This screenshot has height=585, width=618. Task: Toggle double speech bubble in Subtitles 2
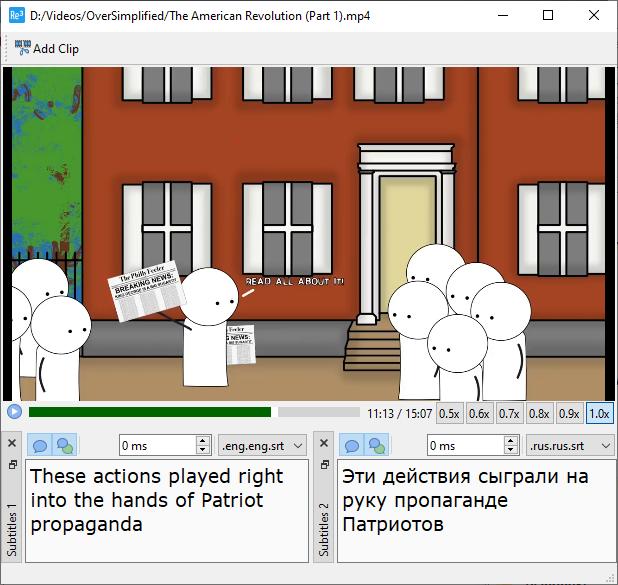[x=376, y=445]
